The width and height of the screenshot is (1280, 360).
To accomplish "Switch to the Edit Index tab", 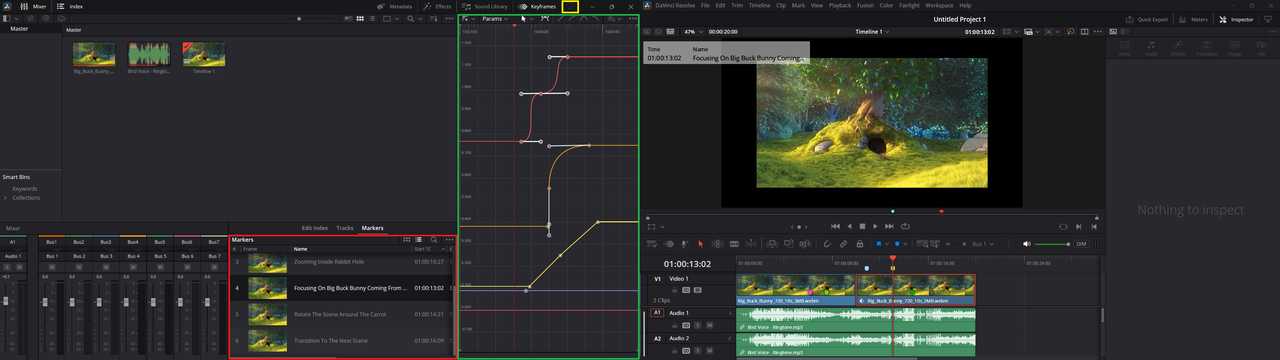I will pos(315,228).
